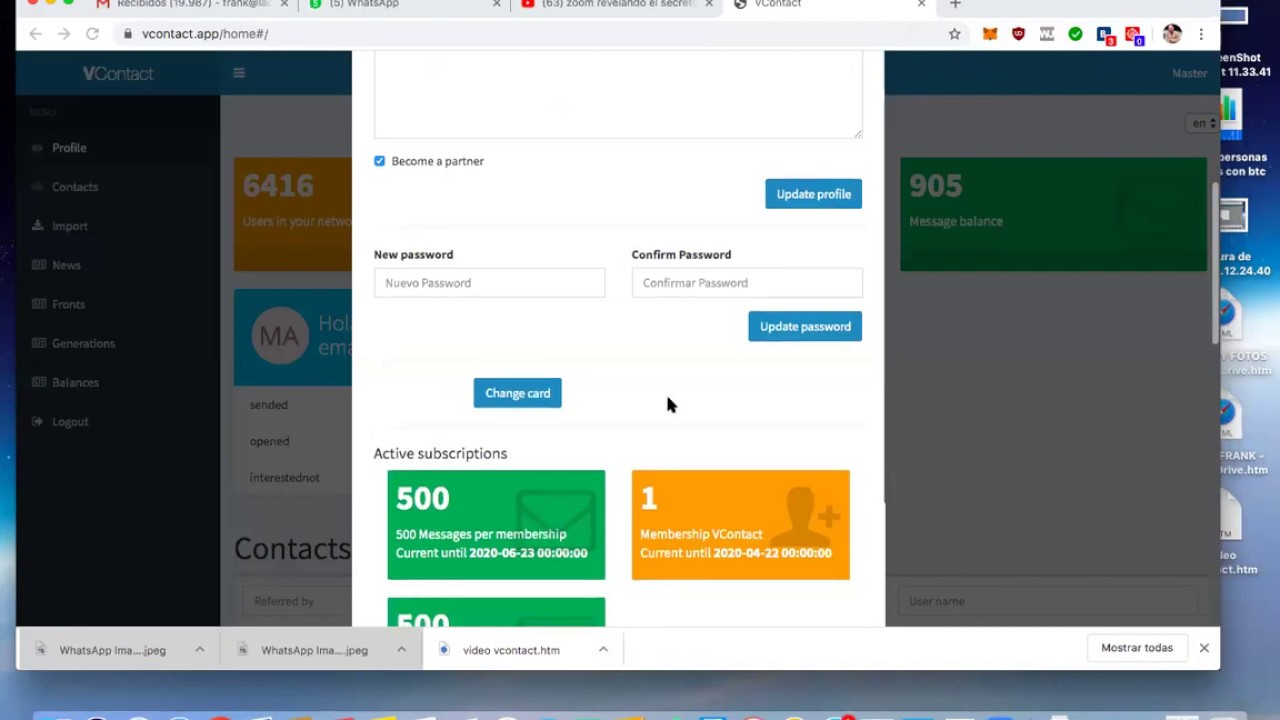
Task: Click Mostrar todas in downloads bar
Action: 1137,648
